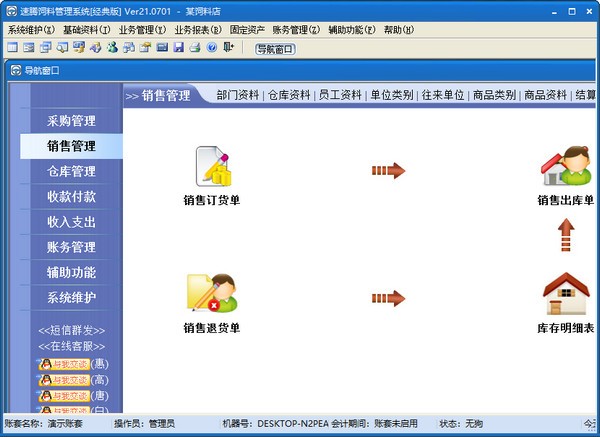Select 收款付款 in the sidebar
This screenshot has height=437, width=600.
pyautogui.click(x=72, y=197)
